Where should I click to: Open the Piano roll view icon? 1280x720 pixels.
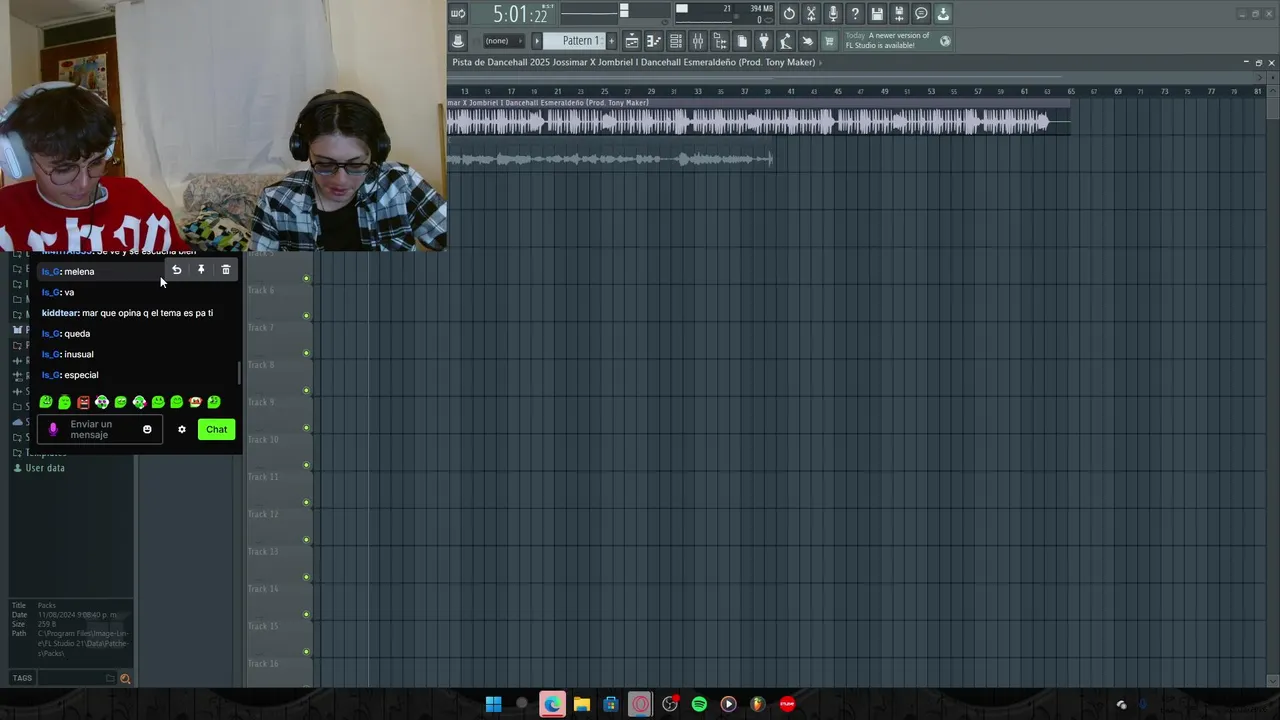pos(654,41)
